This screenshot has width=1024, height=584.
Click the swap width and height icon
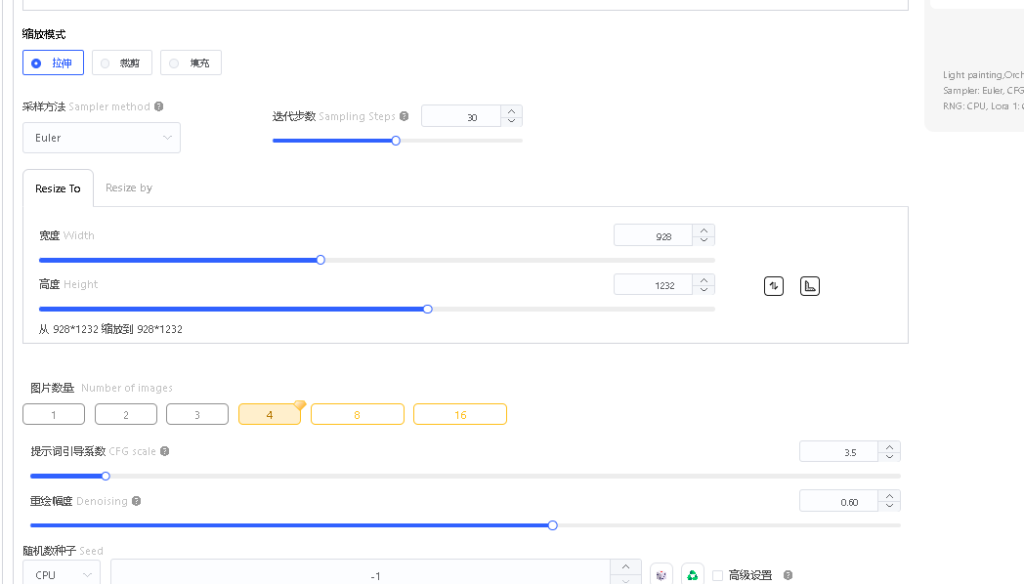point(773,286)
